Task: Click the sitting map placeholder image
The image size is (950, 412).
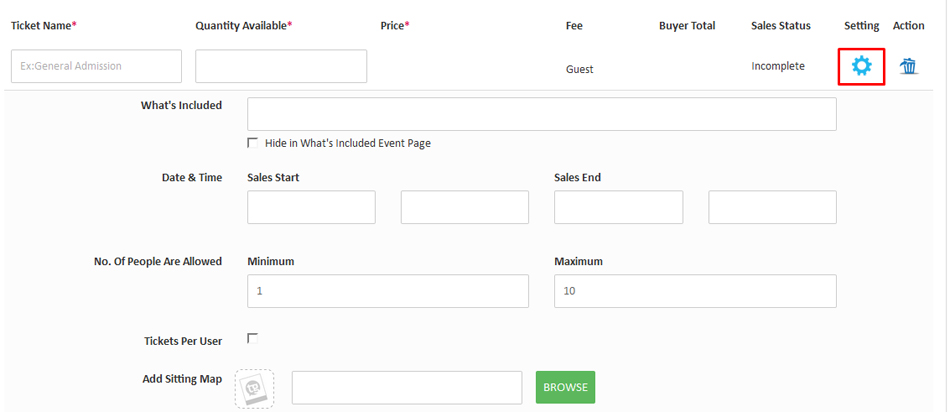Action: 254,388
